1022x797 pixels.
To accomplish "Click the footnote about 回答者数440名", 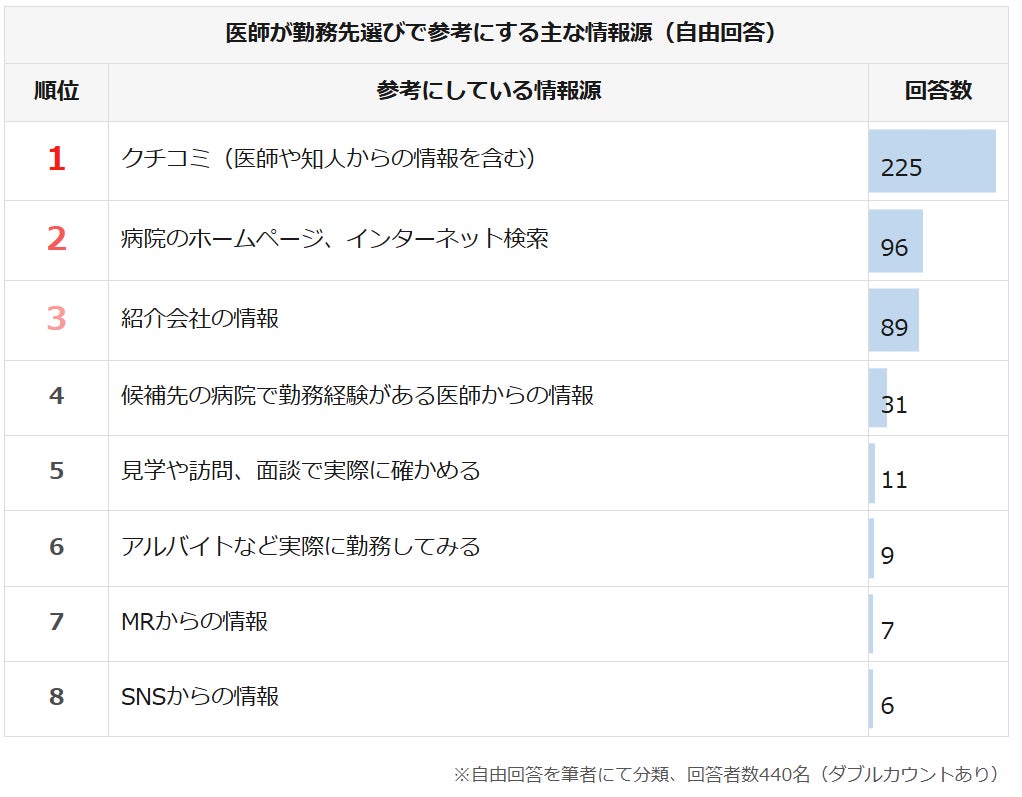I will click(726, 774).
